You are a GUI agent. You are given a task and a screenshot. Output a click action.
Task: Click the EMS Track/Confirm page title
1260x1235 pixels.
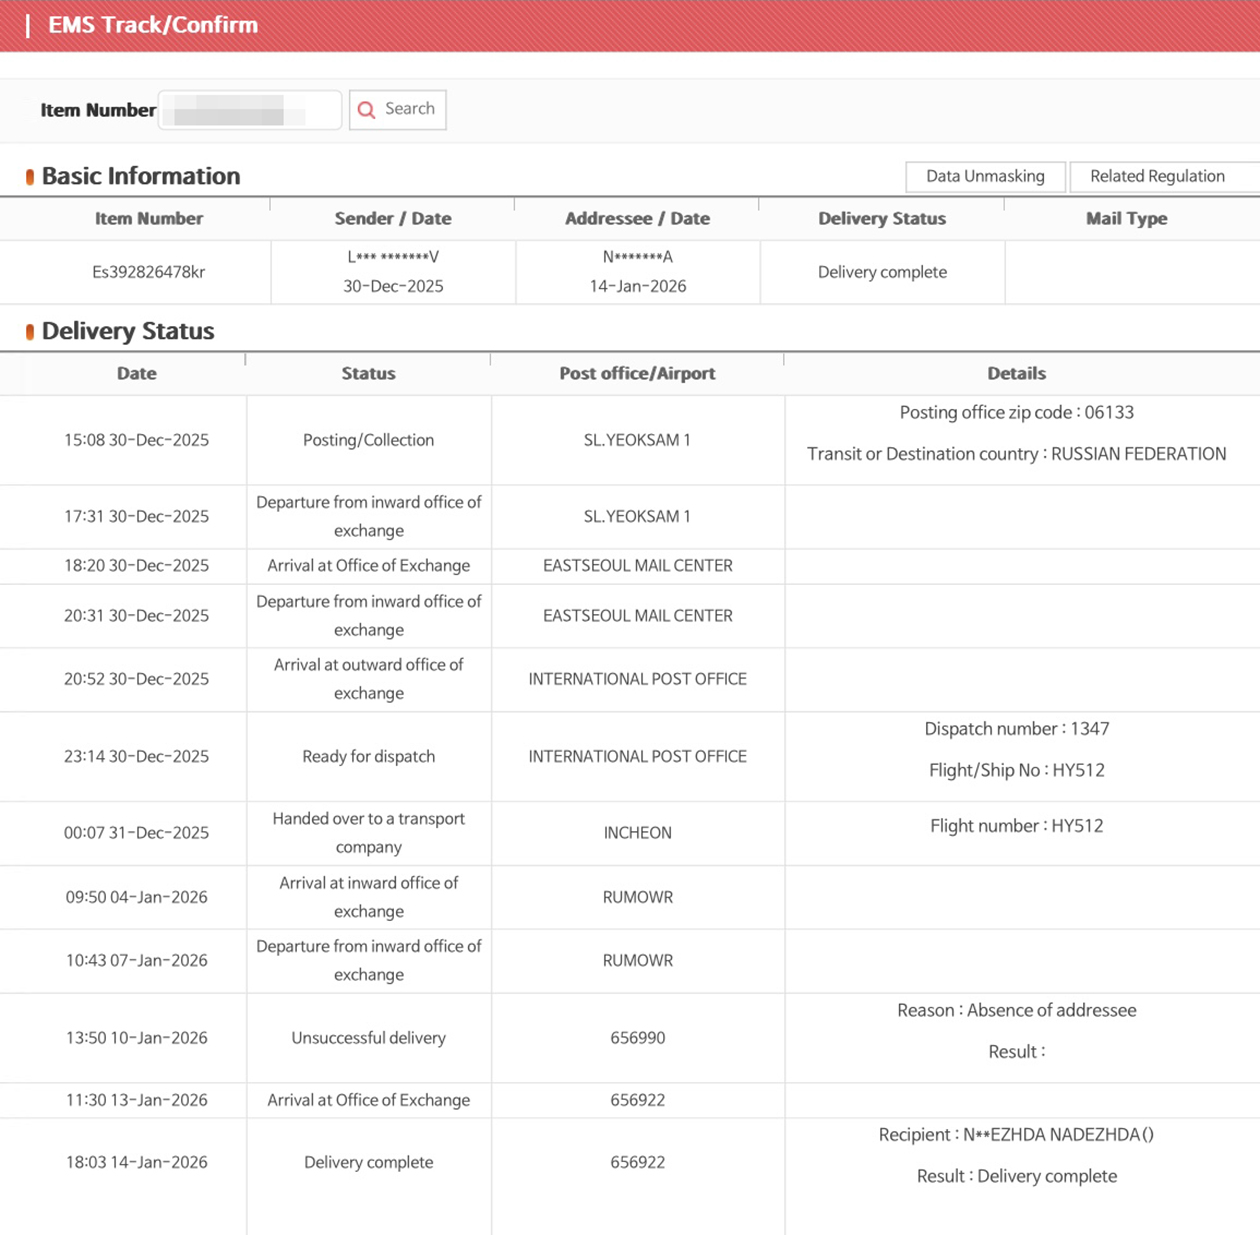click(x=153, y=25)
